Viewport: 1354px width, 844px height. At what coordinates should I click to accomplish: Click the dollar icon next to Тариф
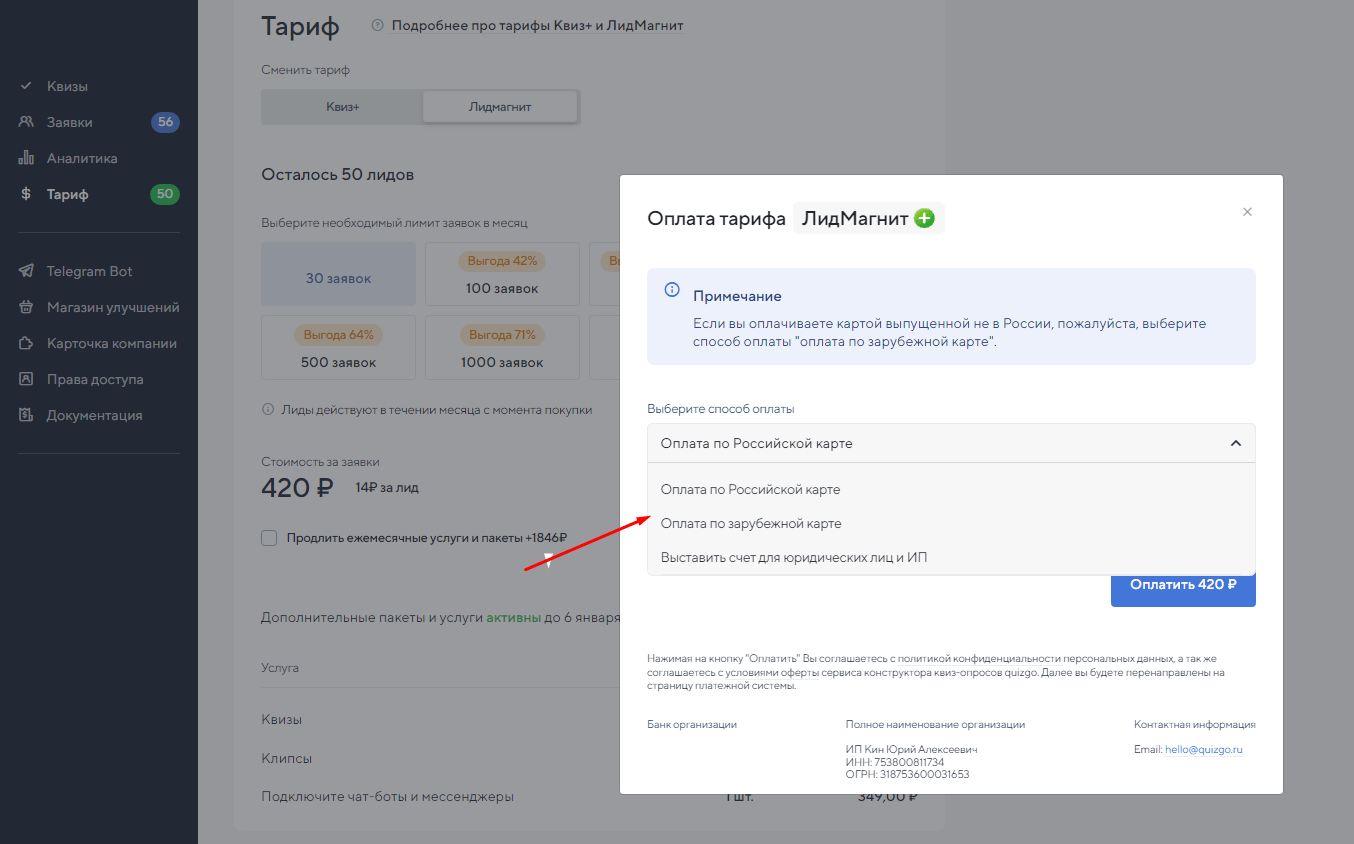click(26, 194)
